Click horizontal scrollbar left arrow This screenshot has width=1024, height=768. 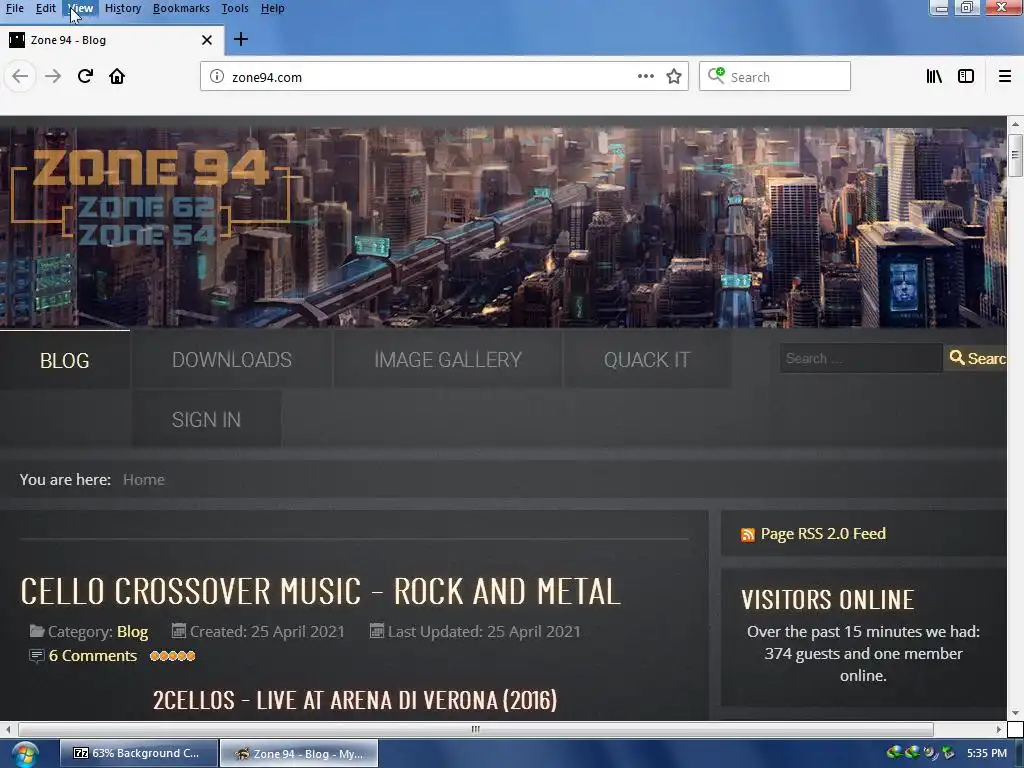[x=7, y=729]
